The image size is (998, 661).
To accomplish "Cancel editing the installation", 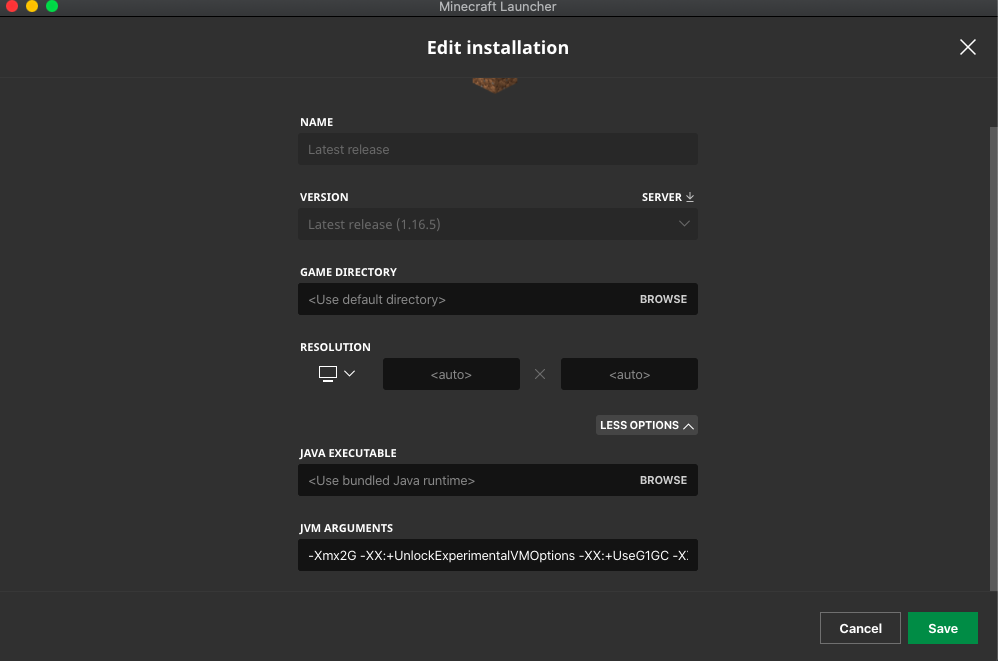I will 860,628.
